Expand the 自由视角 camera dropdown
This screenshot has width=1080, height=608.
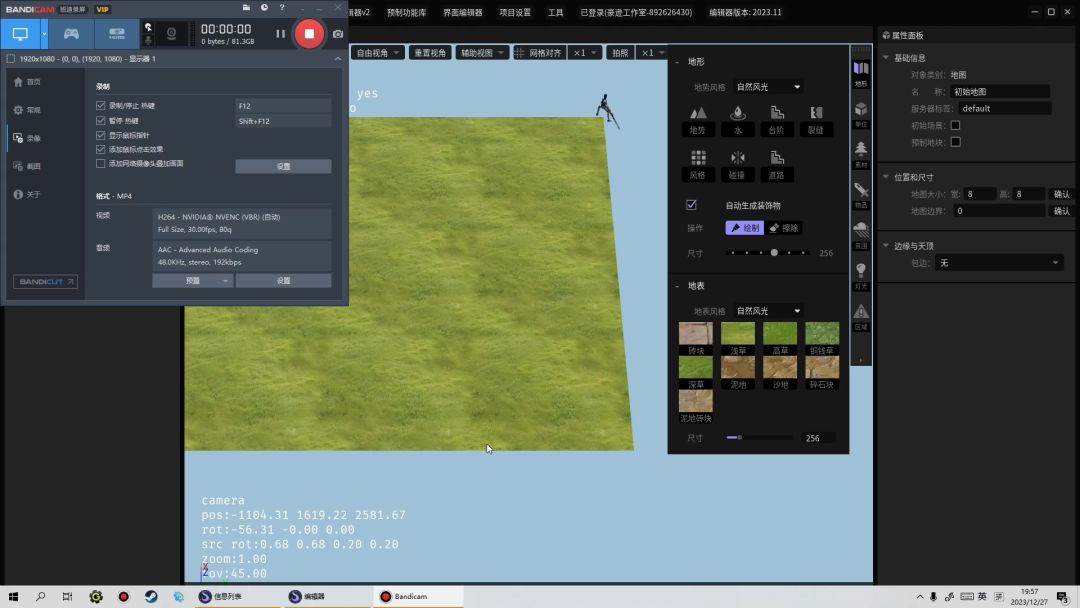click(378, 52)
